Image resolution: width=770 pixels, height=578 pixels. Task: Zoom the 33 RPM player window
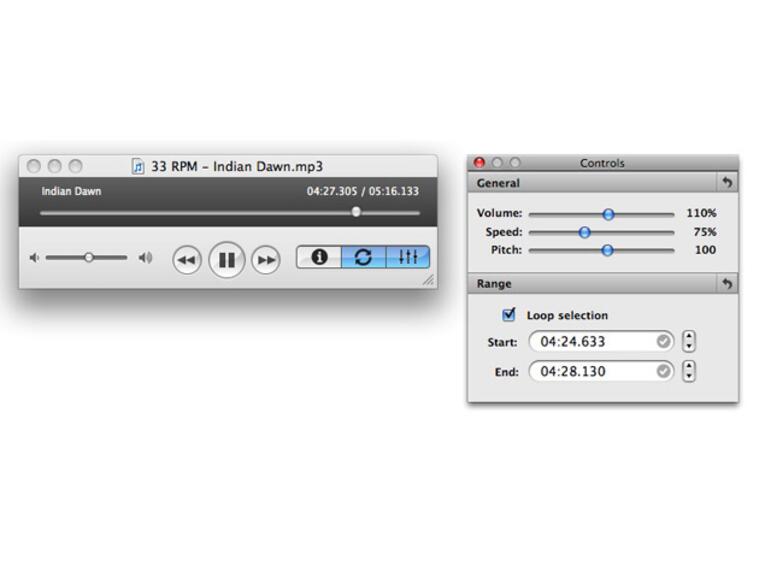(x=76, y=166)
